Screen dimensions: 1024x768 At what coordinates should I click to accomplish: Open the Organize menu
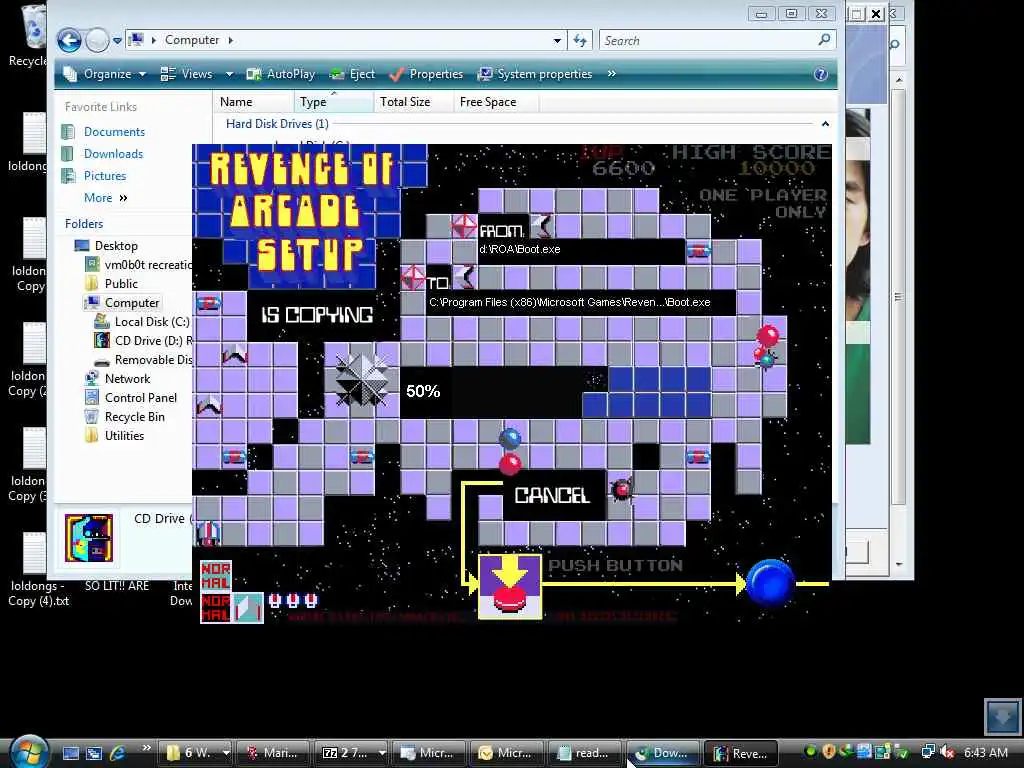pyautogui.click(x=105, y=74)
